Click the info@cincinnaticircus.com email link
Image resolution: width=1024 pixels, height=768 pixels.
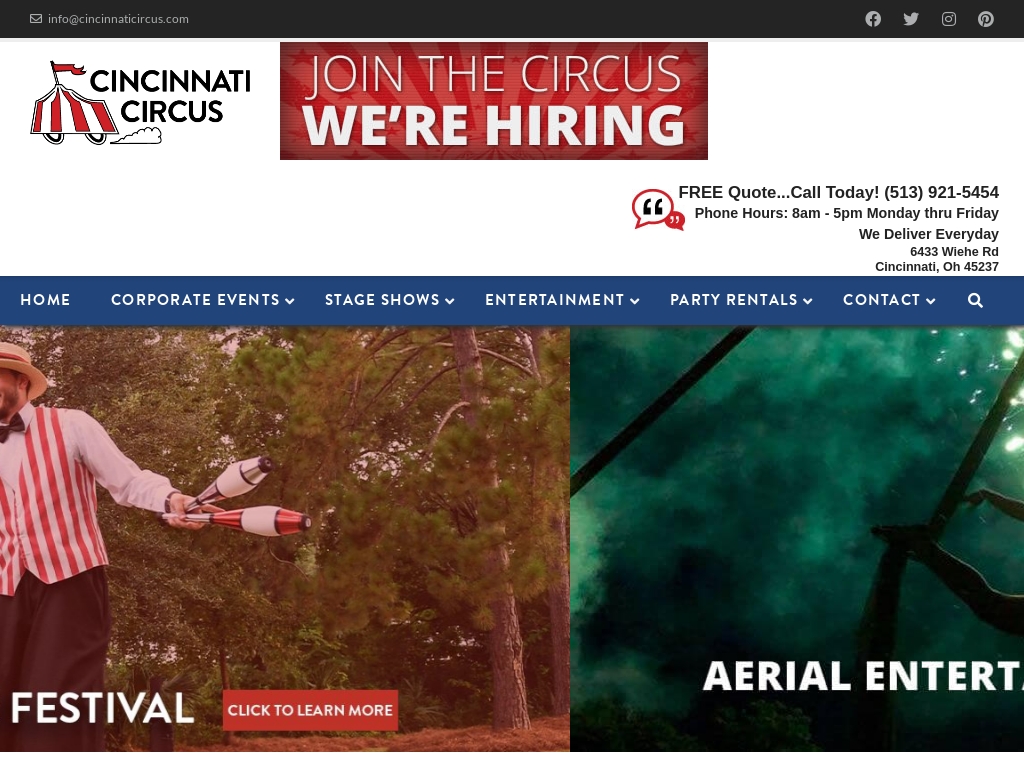118,19
